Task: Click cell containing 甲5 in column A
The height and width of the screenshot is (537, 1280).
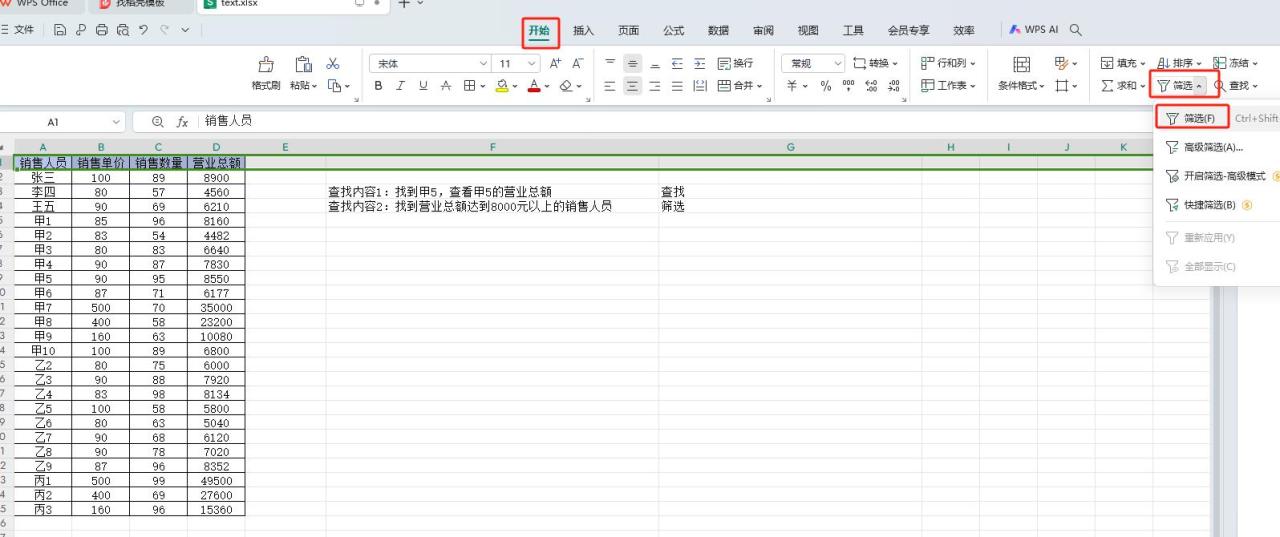Action: (43, 279)
